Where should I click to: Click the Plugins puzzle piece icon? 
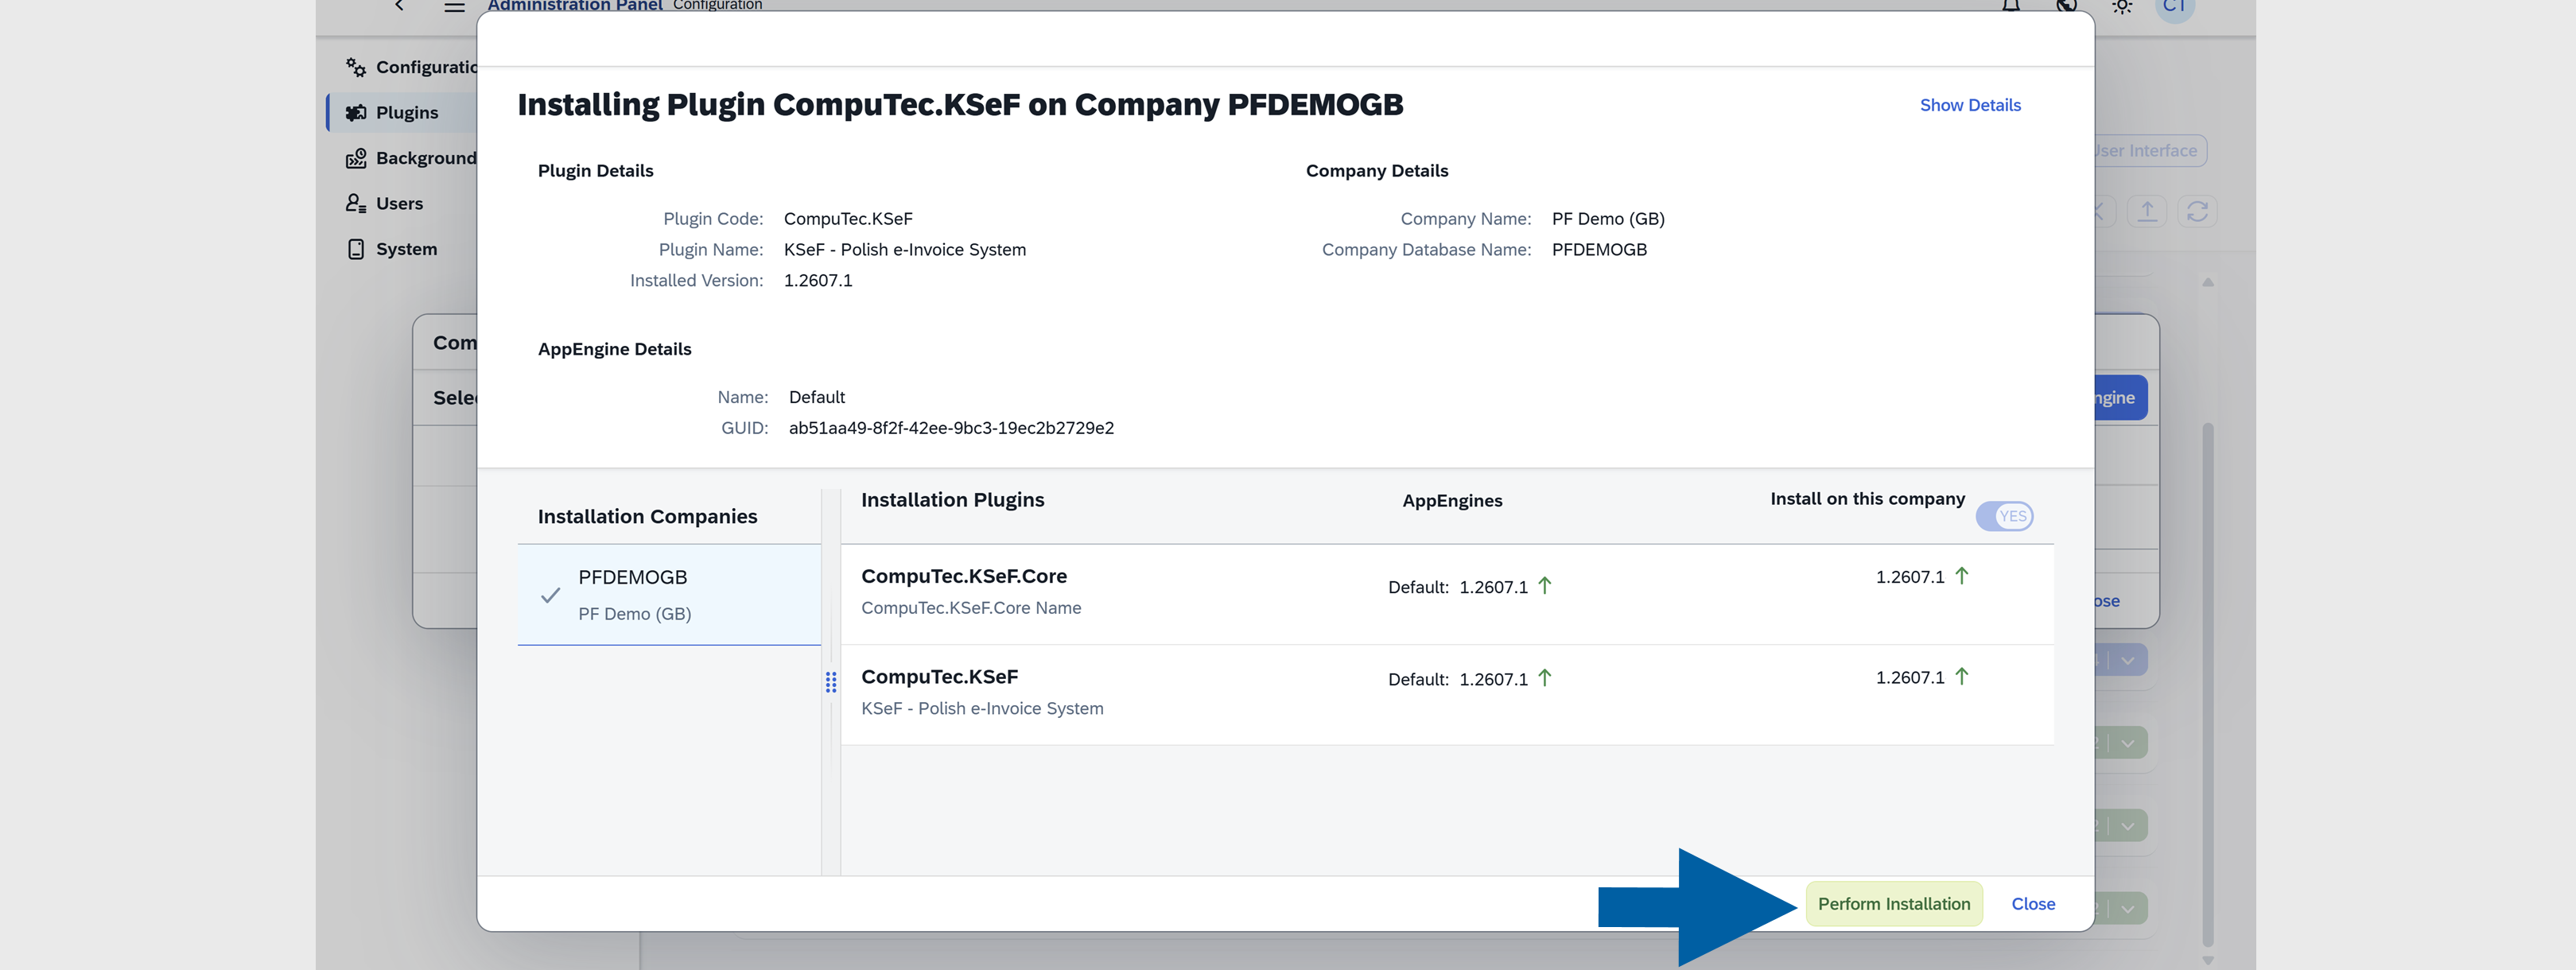pos(356,113)
